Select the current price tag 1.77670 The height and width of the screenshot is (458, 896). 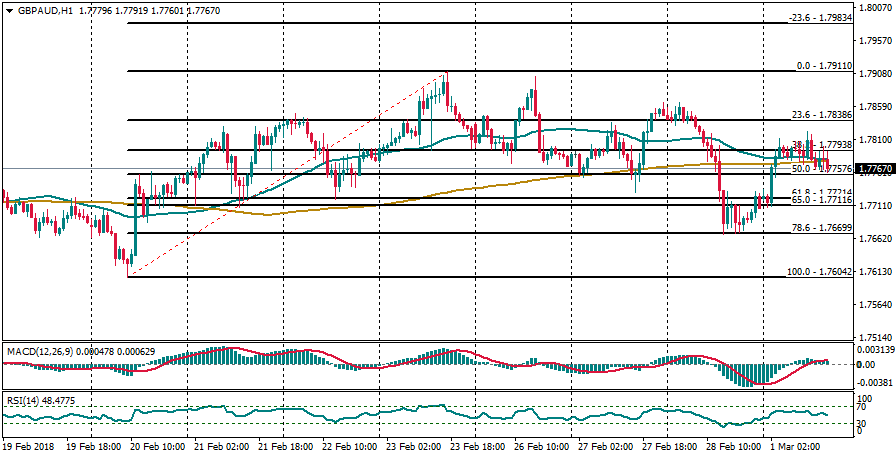click(873, 168)
